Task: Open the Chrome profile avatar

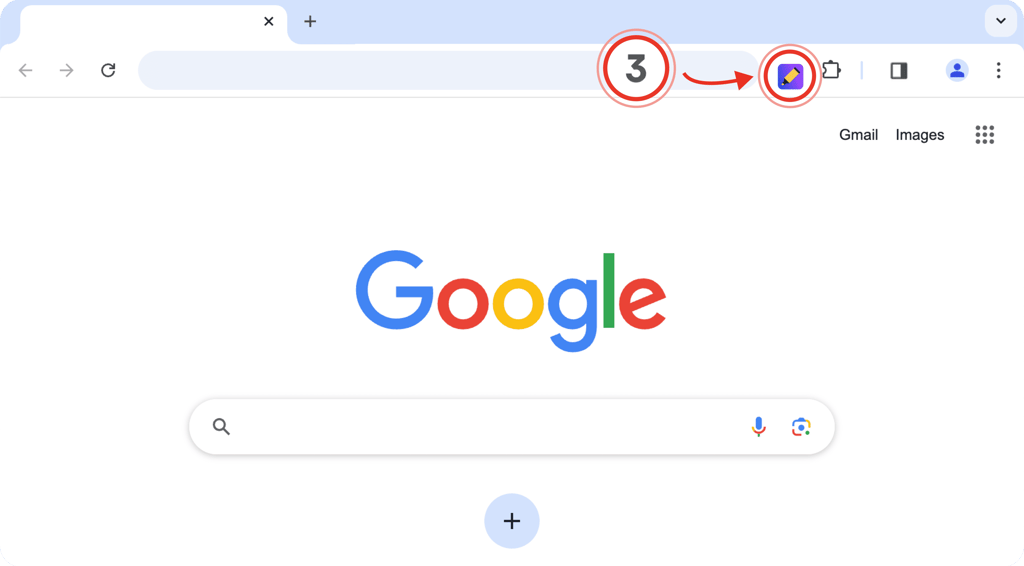Action: 957,70
